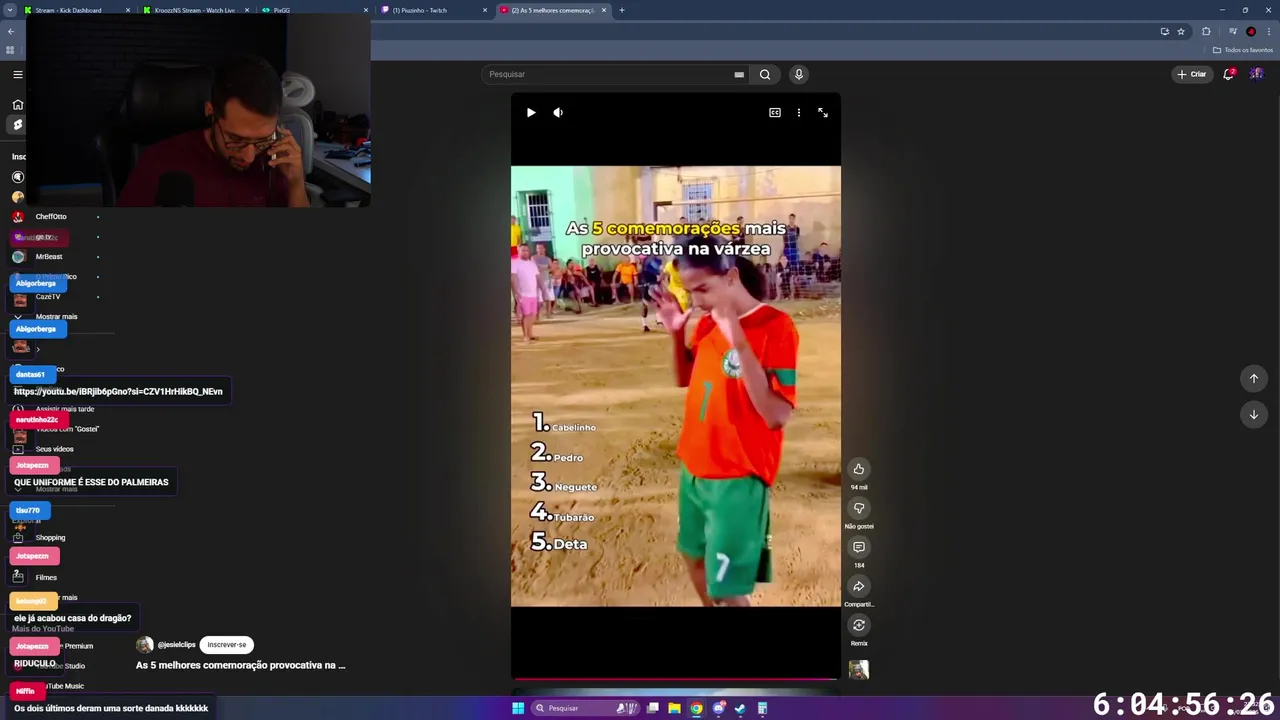
Task: Open Discord from the taskbar
Action: (718, 708)
